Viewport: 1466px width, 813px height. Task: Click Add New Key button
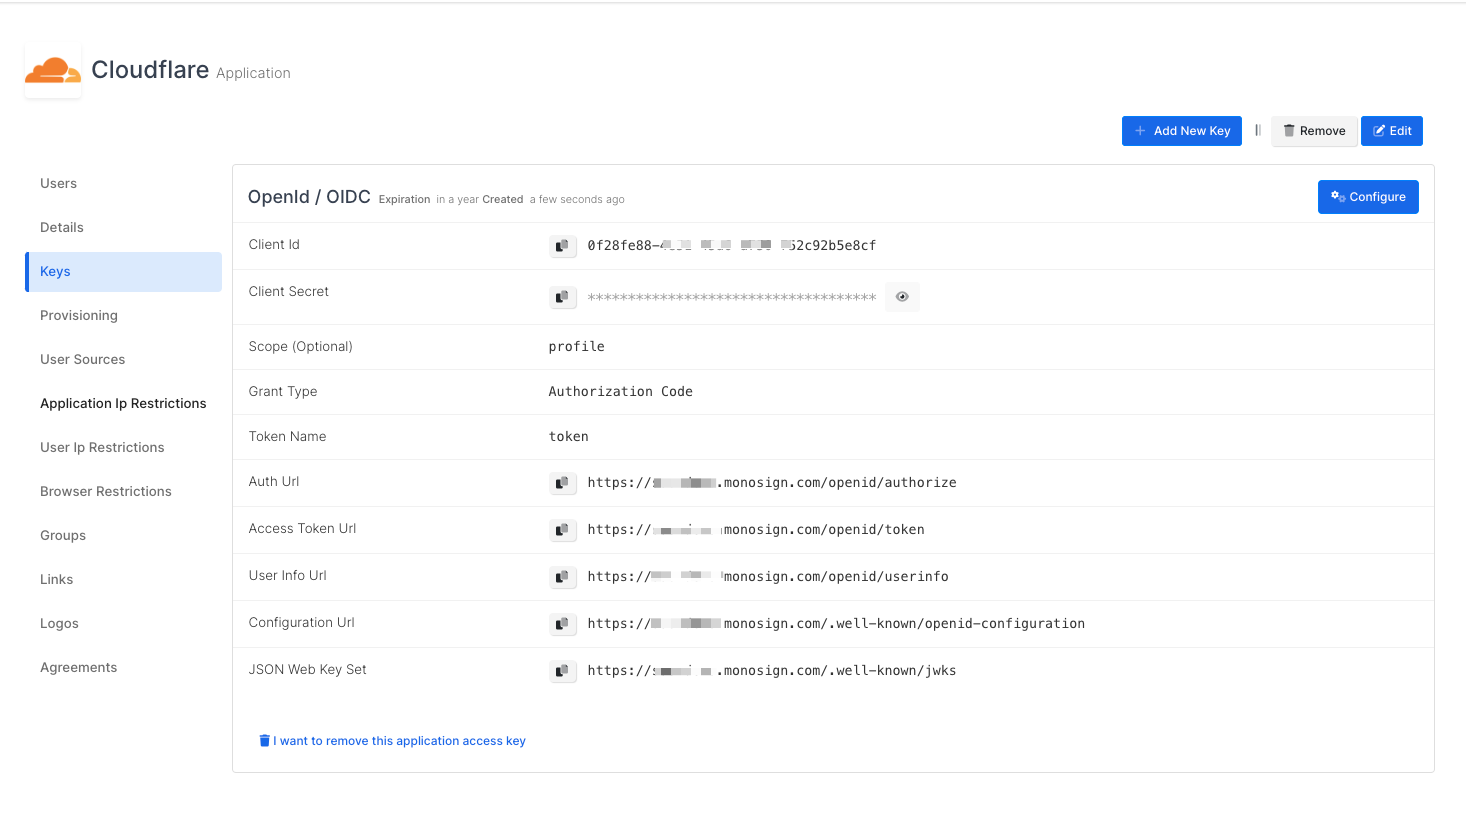click(x=1181, y=131)
